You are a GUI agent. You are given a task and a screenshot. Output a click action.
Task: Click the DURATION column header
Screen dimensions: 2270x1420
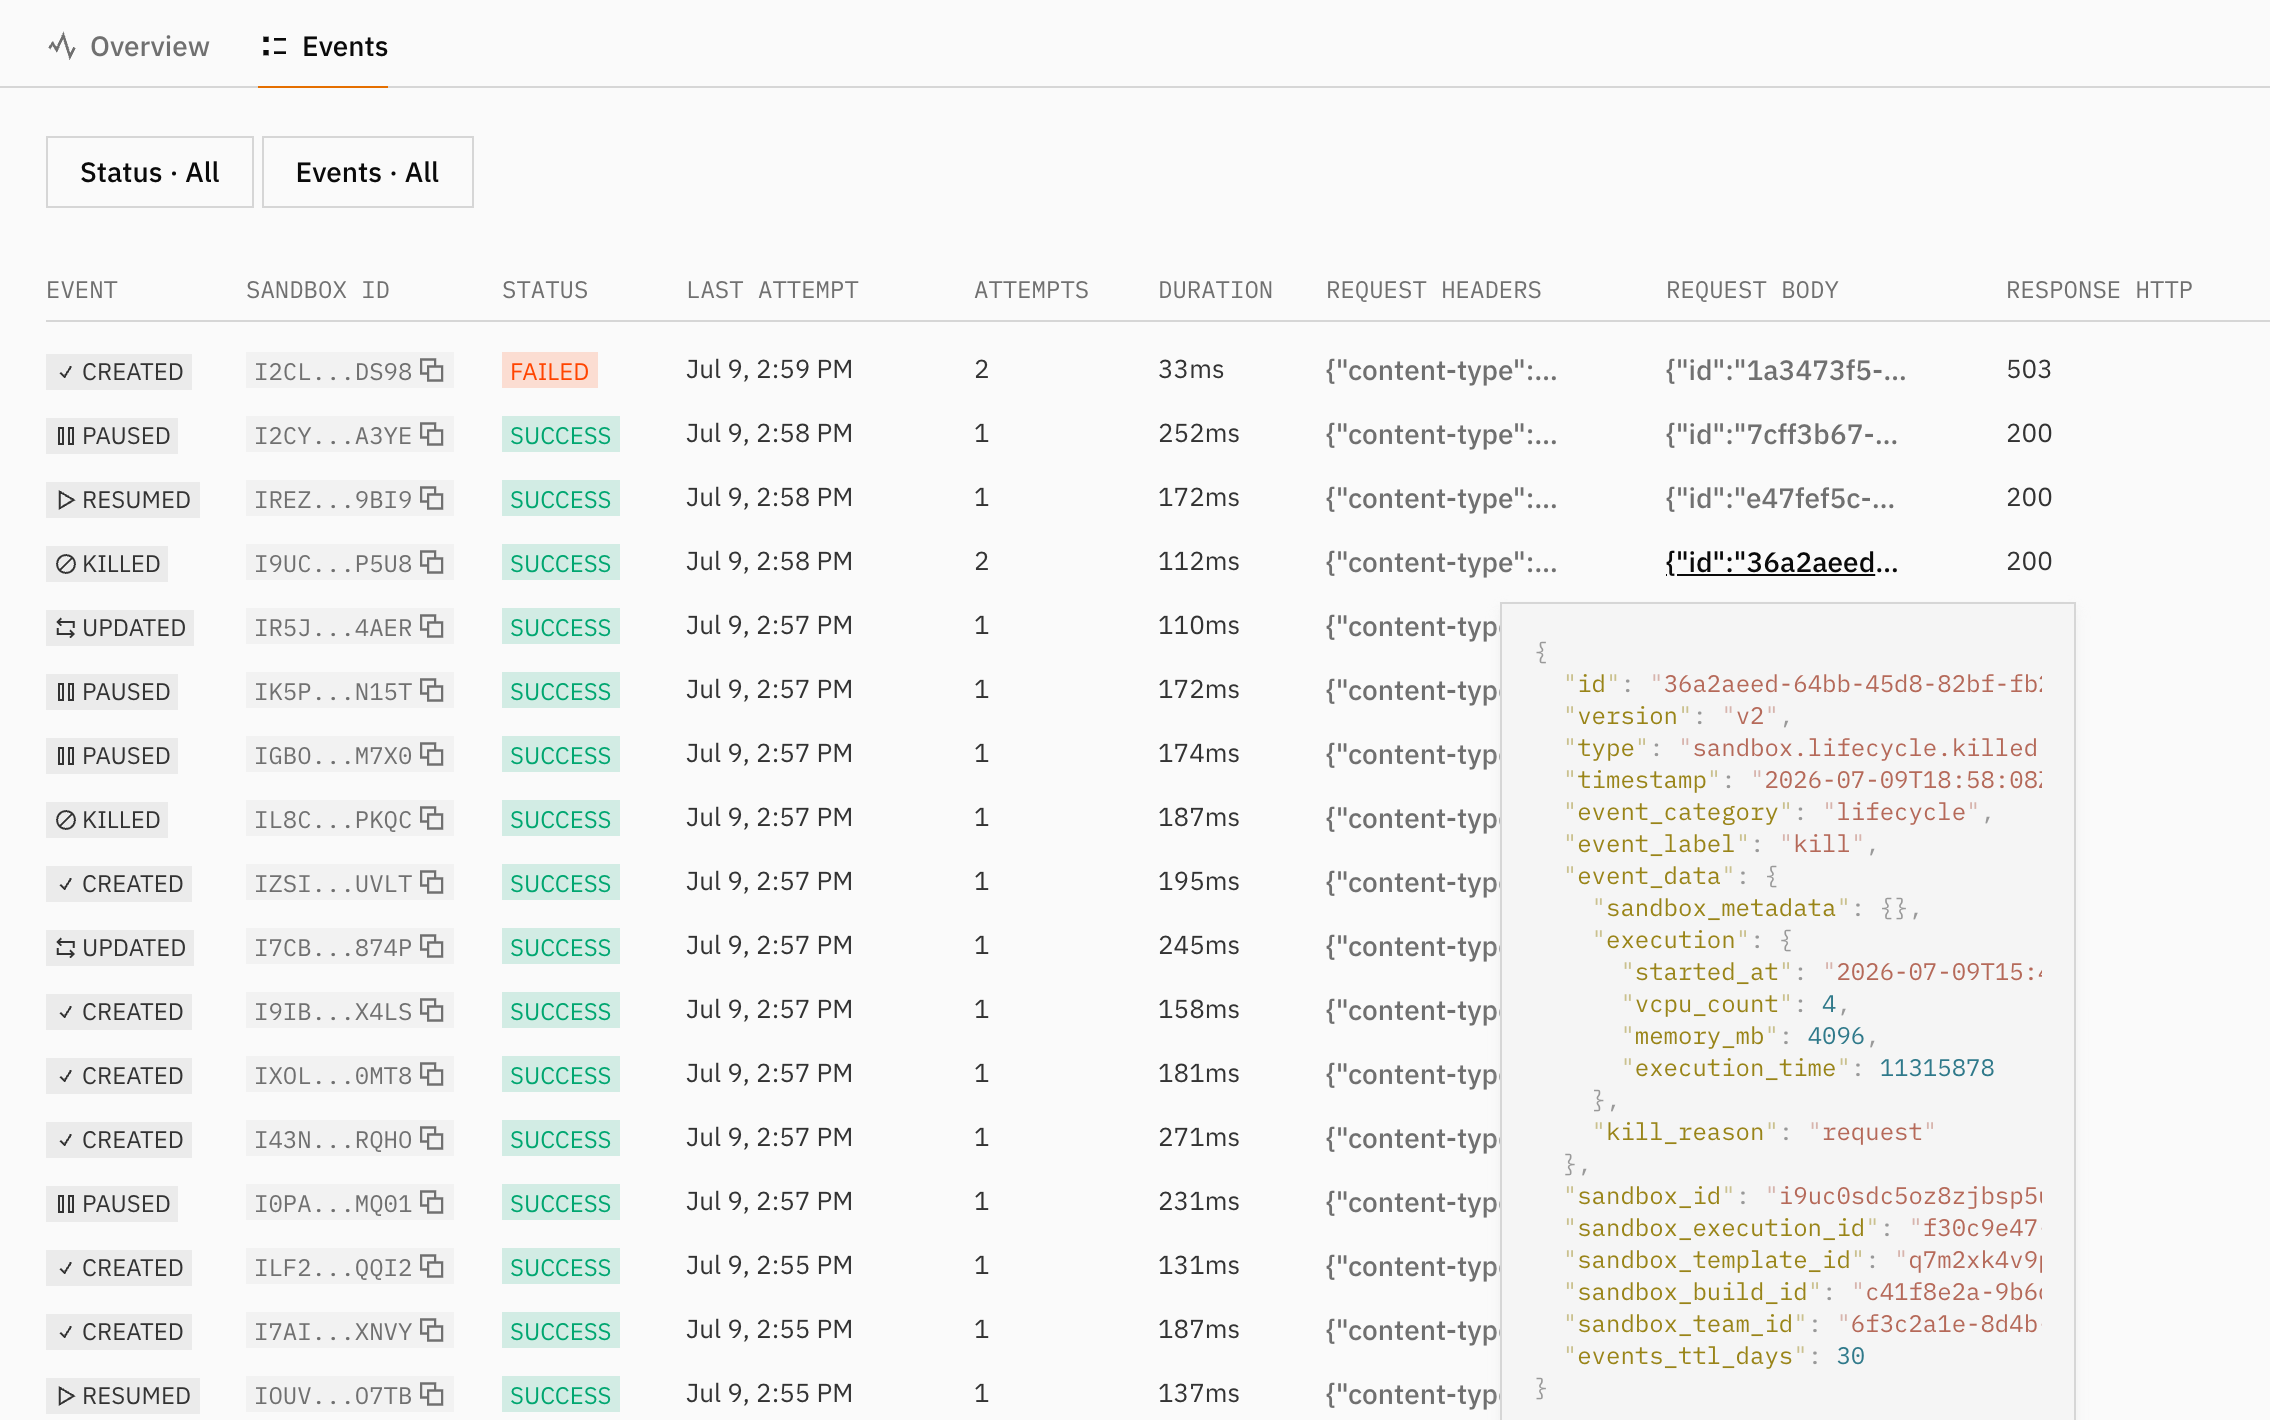1215,290
